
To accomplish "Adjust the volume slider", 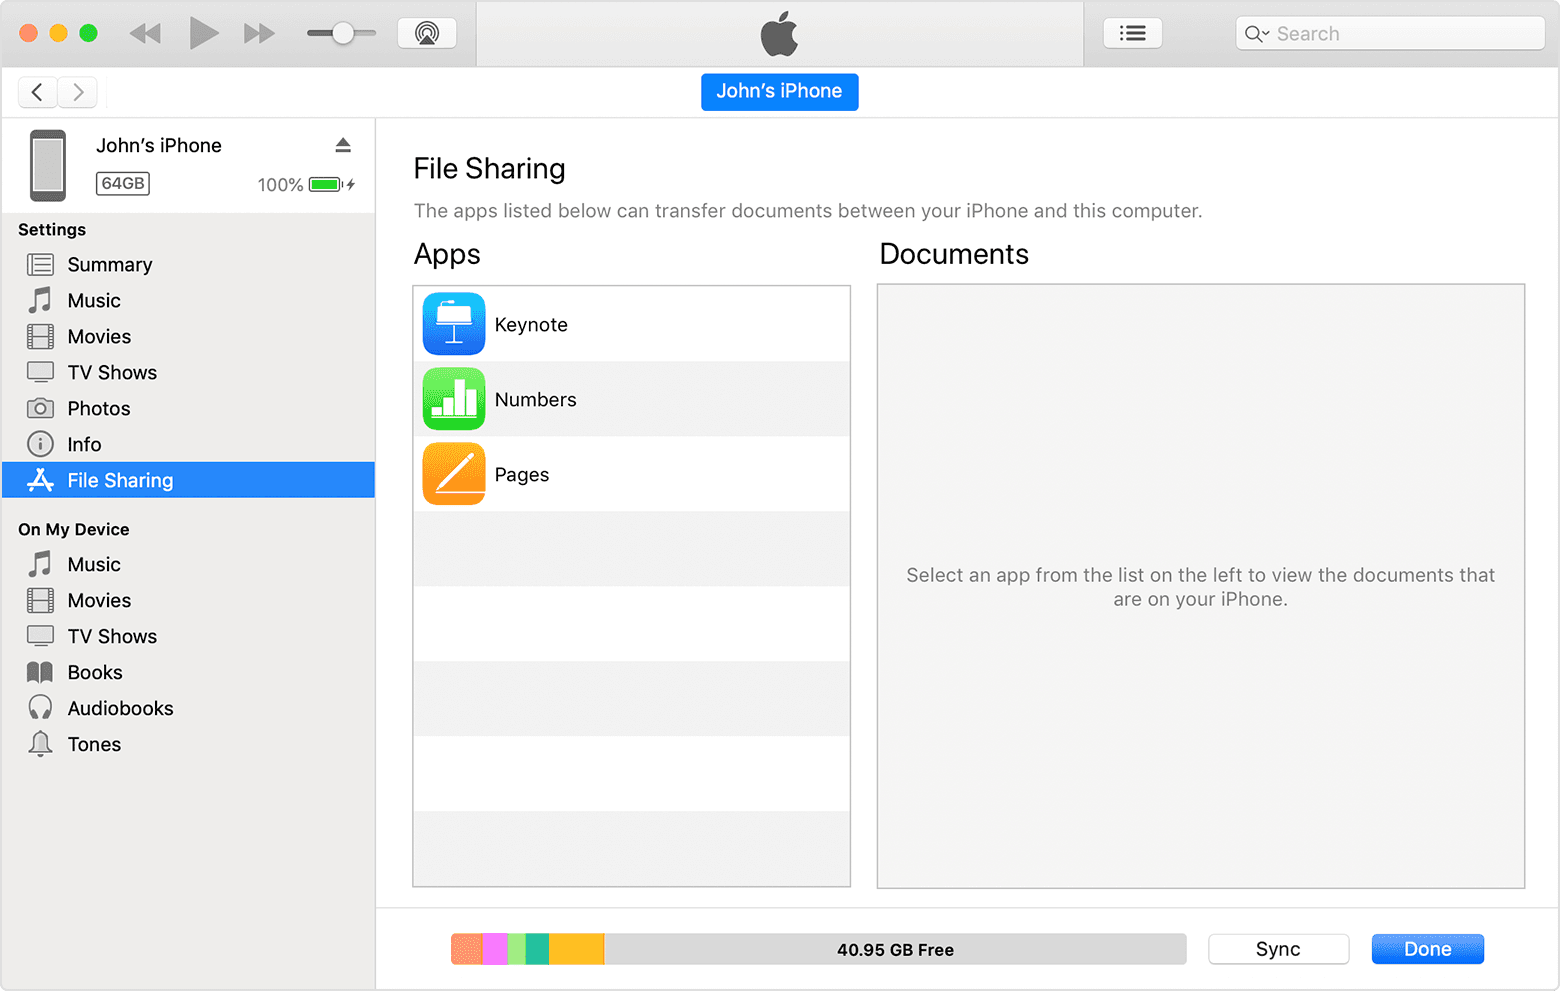I will point(341,32).
